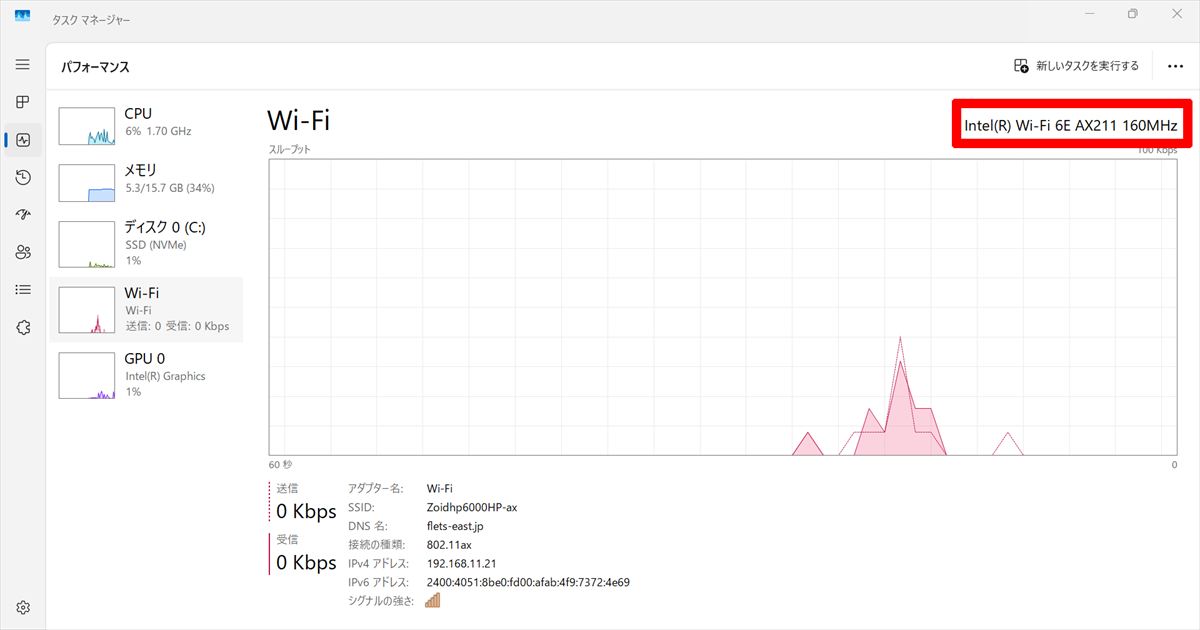The image size is (1200, 630).
Task: Open the hamburger navigation menu
Action: tap(23, 65)
